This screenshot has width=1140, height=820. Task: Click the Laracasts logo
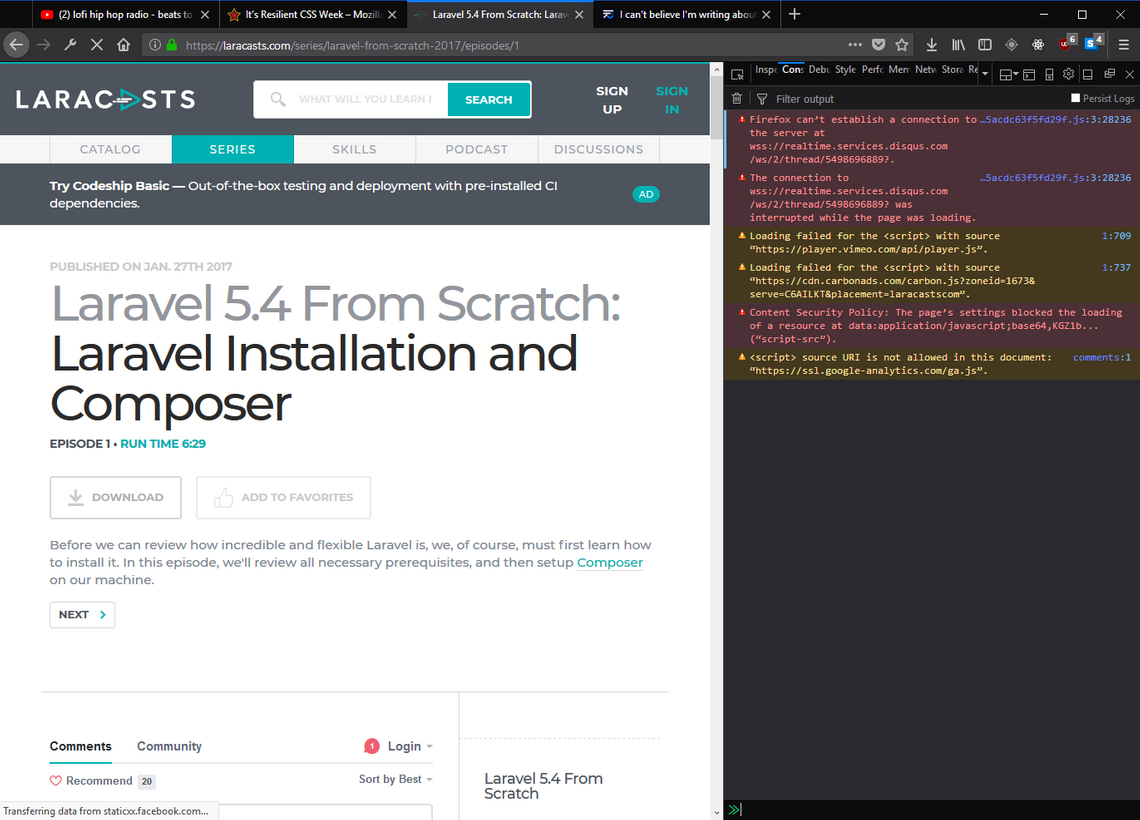pyautogui.click(x=105, y=100)
